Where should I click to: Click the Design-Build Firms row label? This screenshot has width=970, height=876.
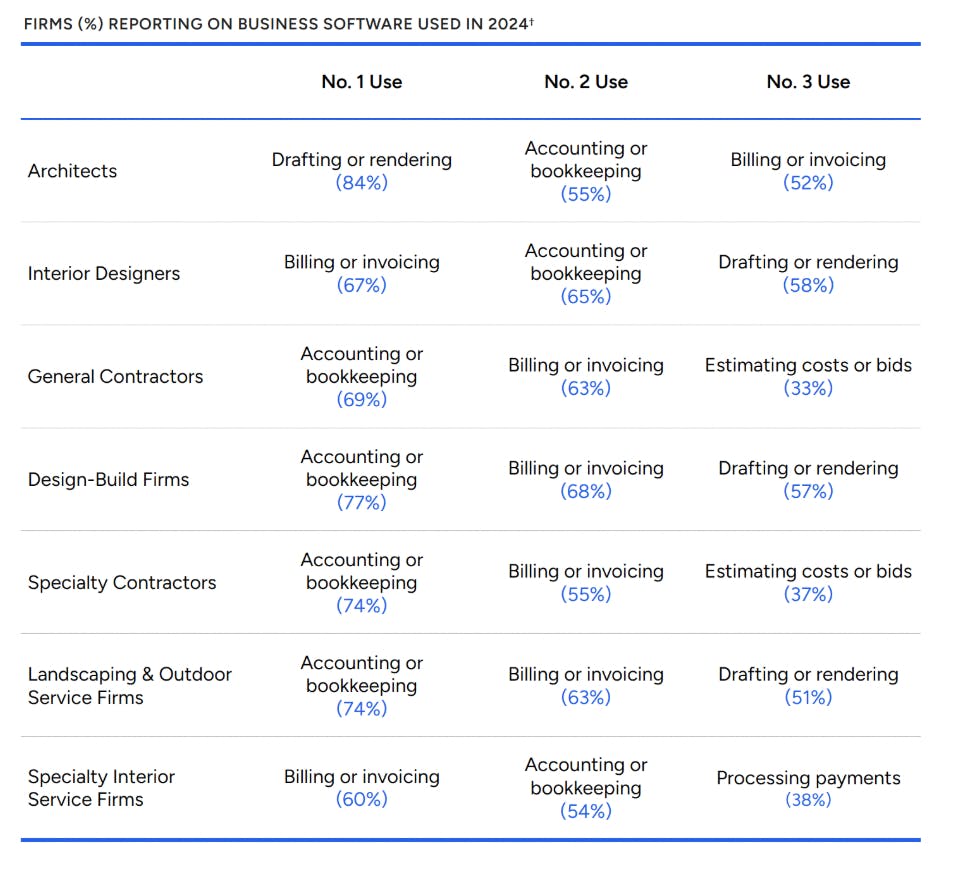click(x=108, y=480)
